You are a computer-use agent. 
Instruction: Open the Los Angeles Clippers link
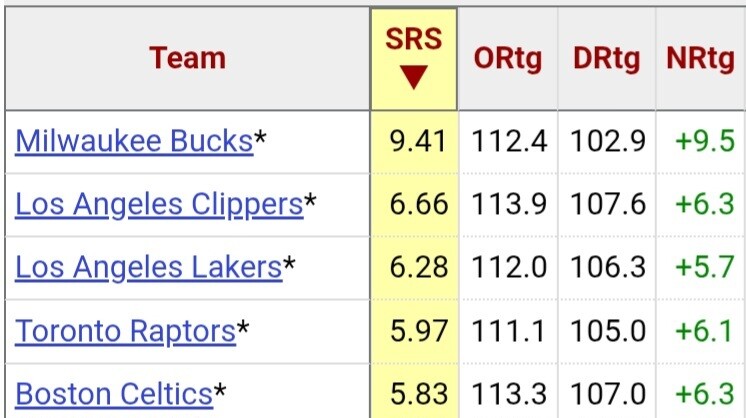tap(159, 204)
